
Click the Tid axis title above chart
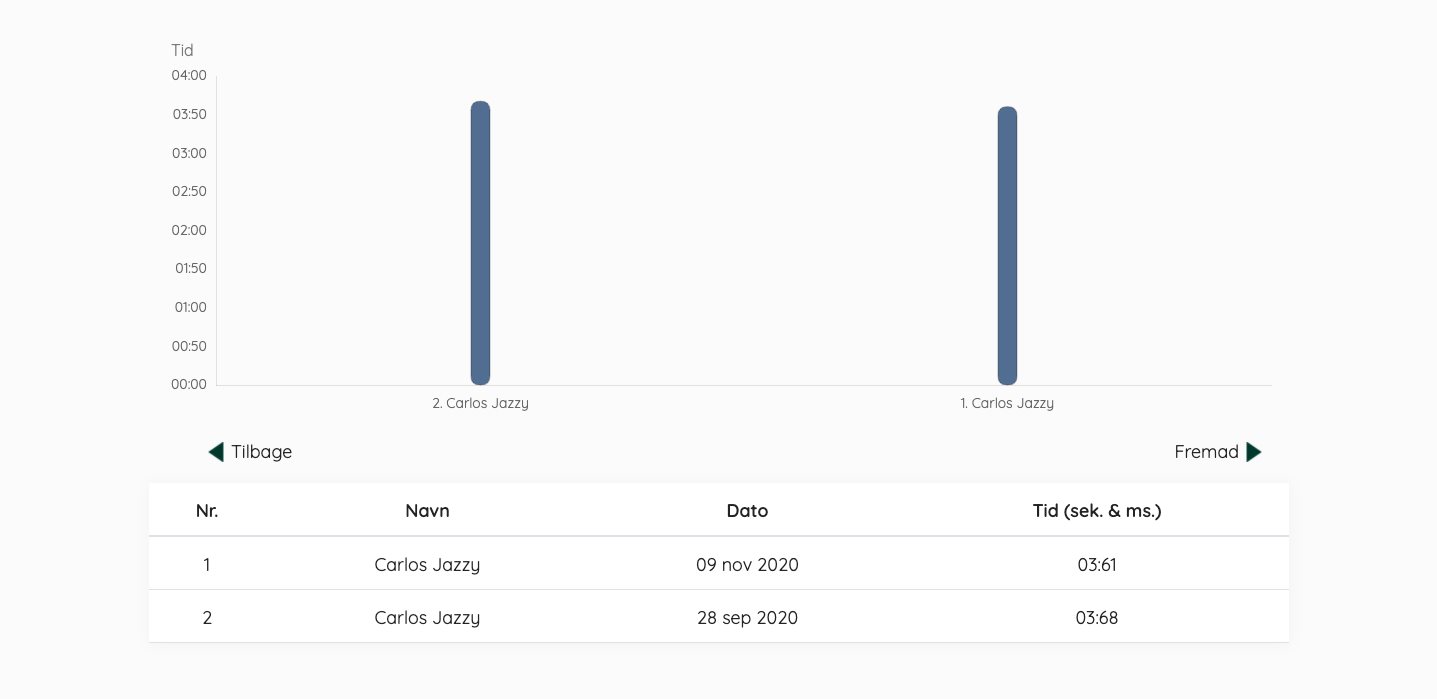(x=182, y=50)
